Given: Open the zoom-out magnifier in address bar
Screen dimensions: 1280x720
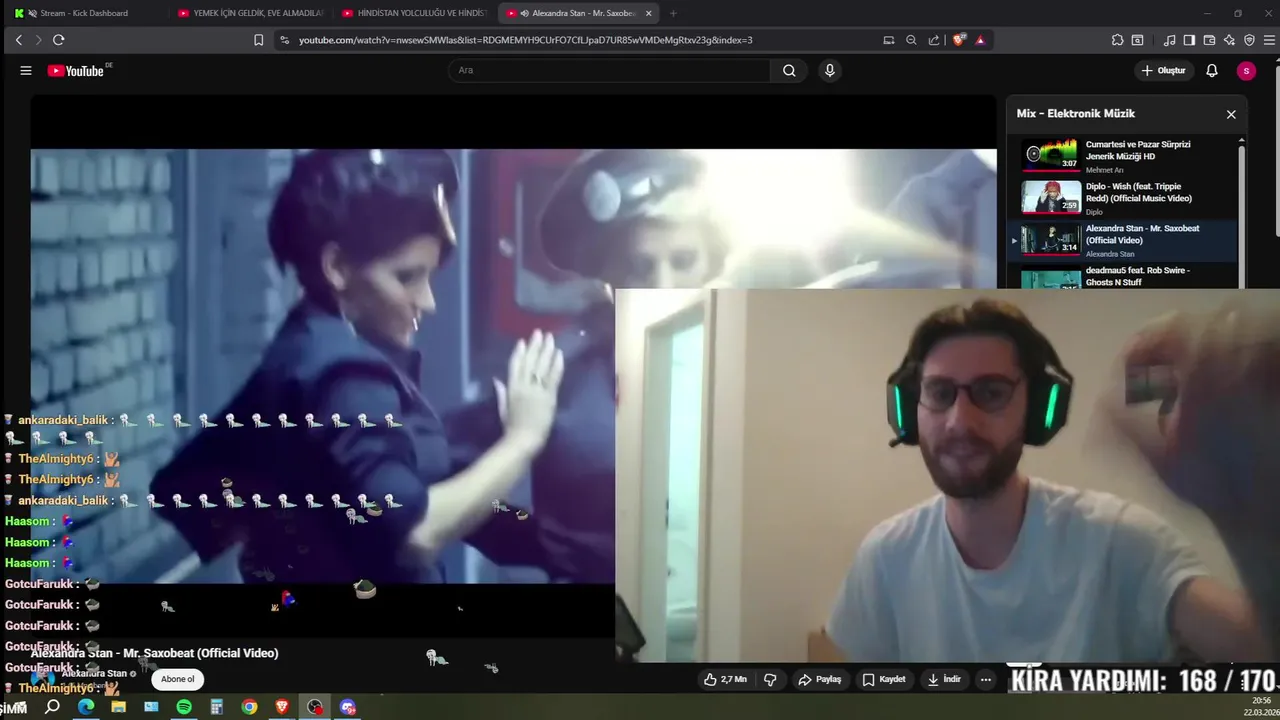Looking at the screenshot, I should [911, 40].
